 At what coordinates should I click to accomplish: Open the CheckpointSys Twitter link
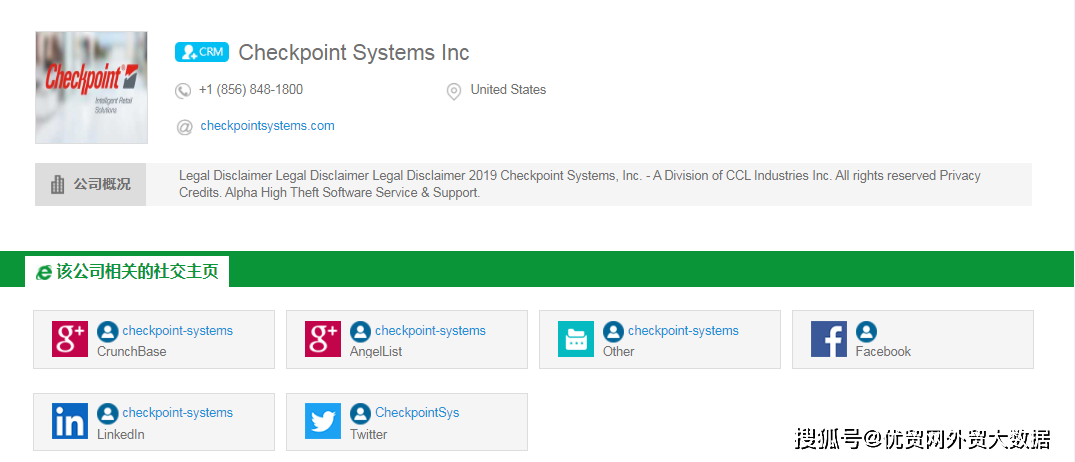(417, 413)
